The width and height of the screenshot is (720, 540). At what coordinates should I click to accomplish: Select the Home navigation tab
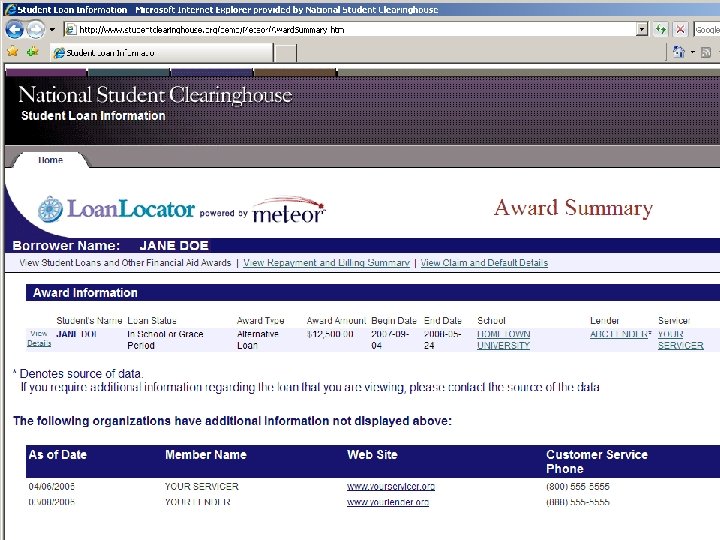[51, 160]
